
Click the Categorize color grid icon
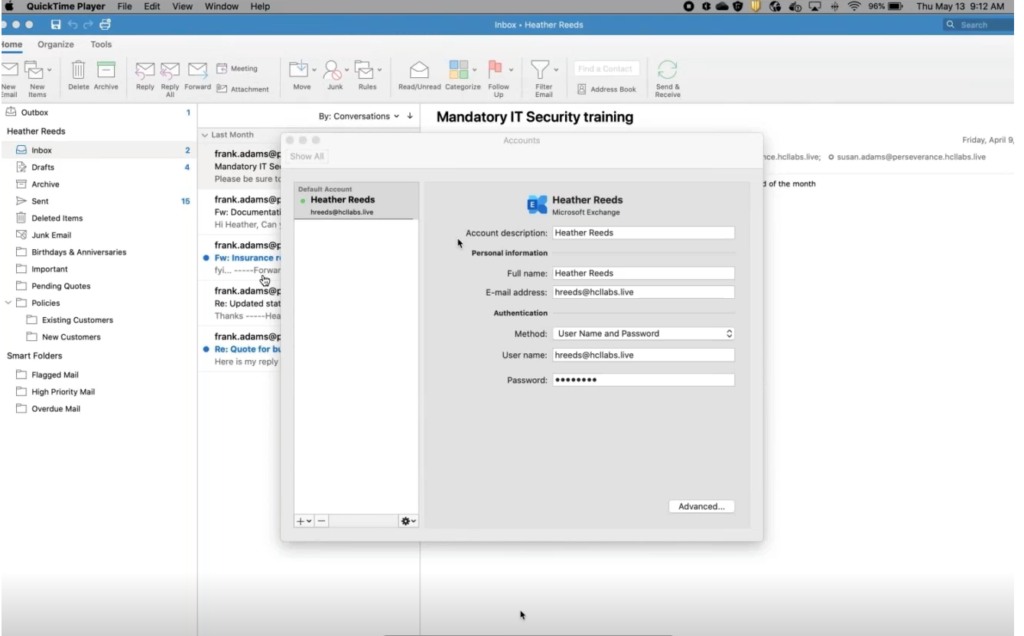[458, 69]
